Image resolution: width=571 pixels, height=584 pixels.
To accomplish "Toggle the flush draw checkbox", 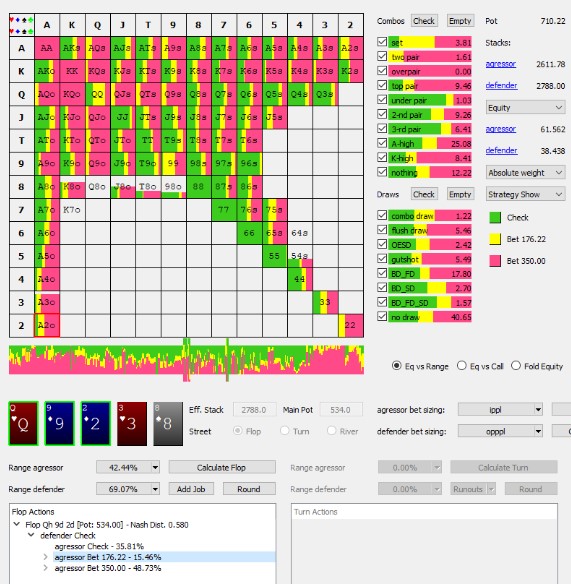I will (382, 230).
